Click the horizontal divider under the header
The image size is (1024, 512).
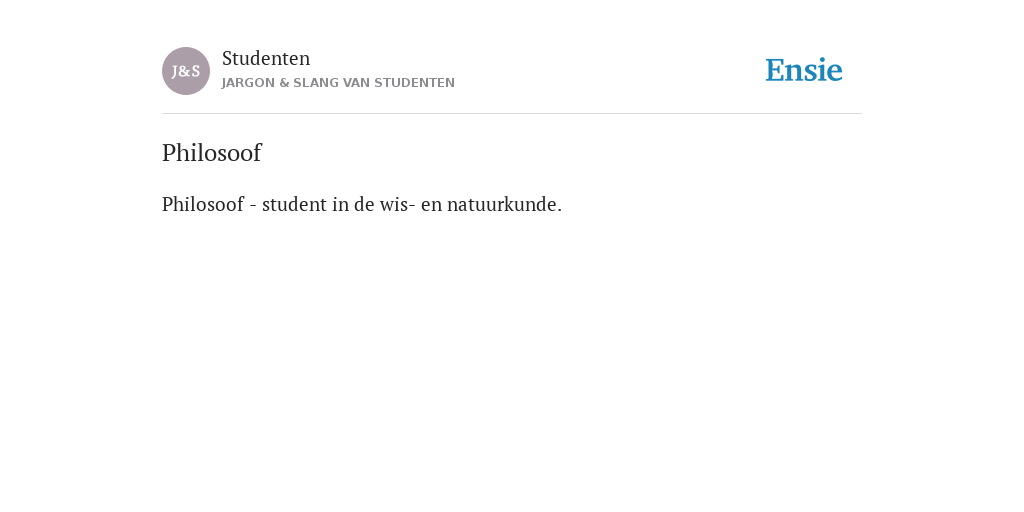coord(512,114)
